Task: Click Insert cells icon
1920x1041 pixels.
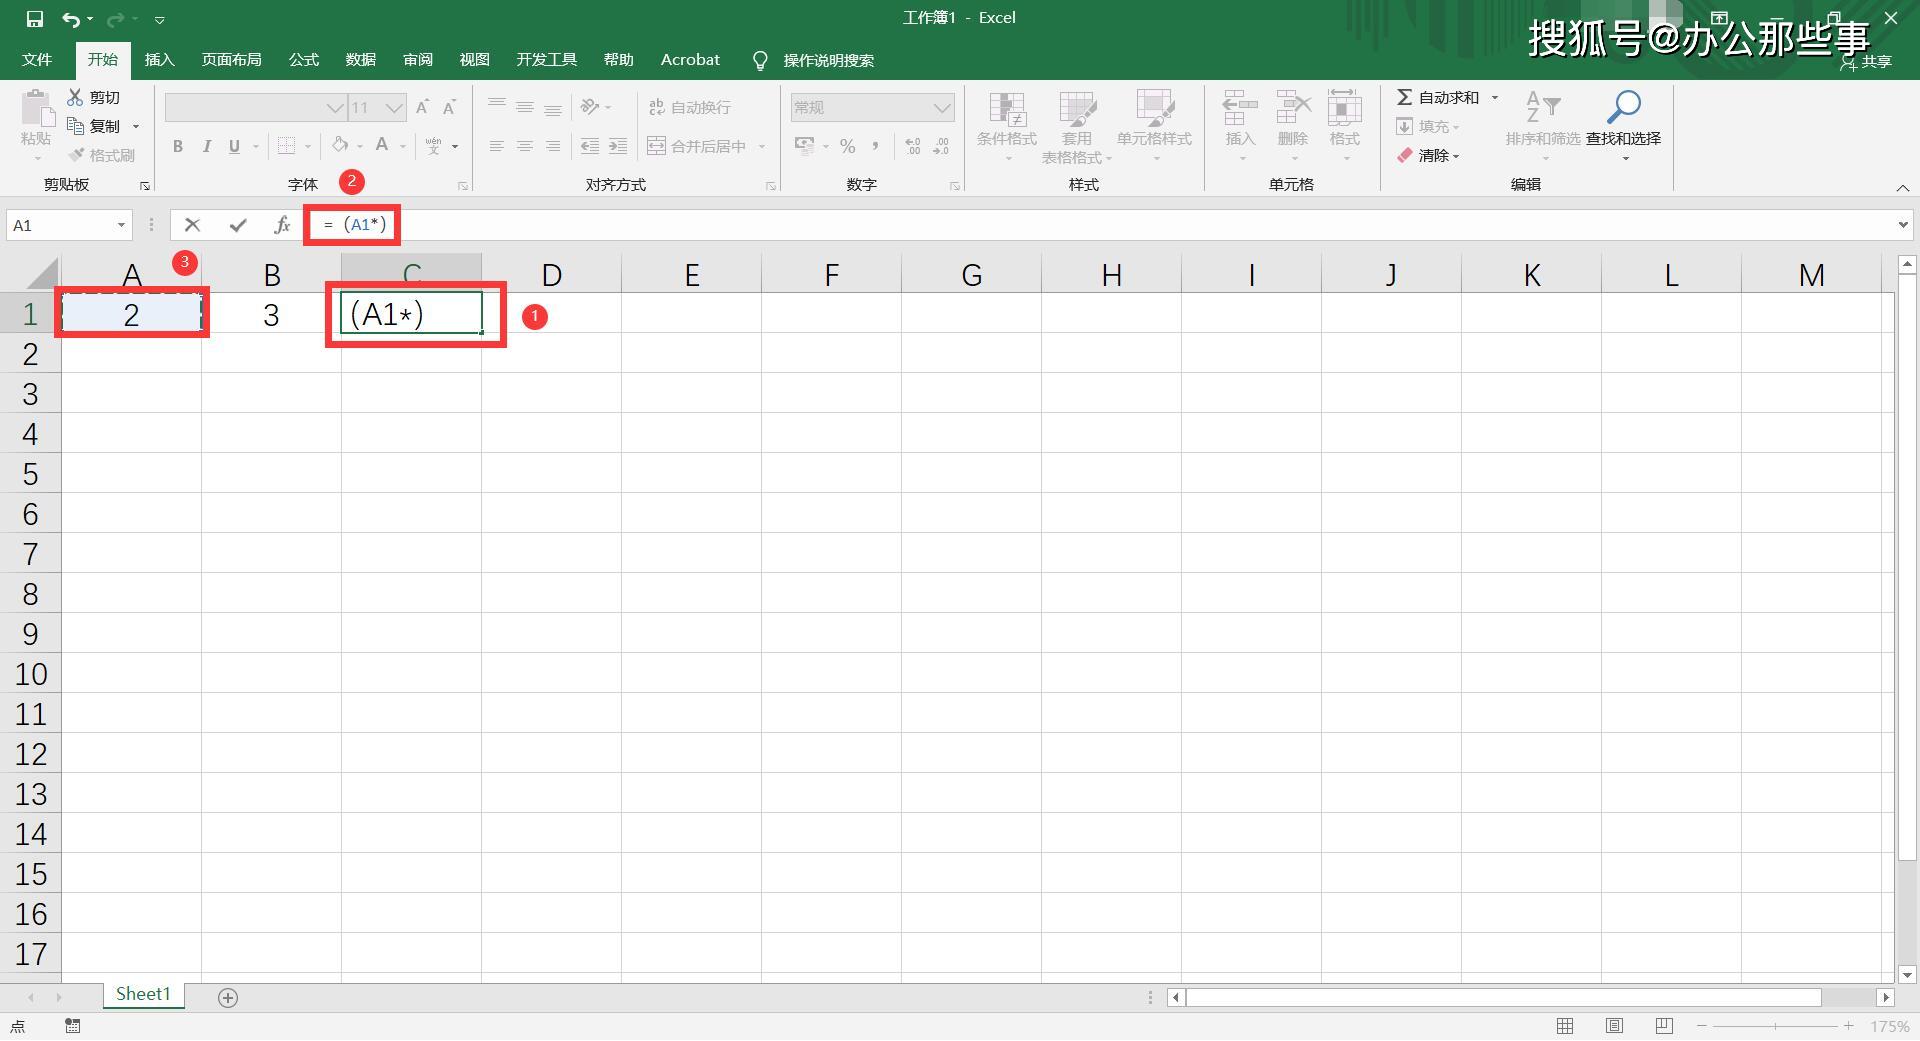Action: click(x=1240, y=108)
